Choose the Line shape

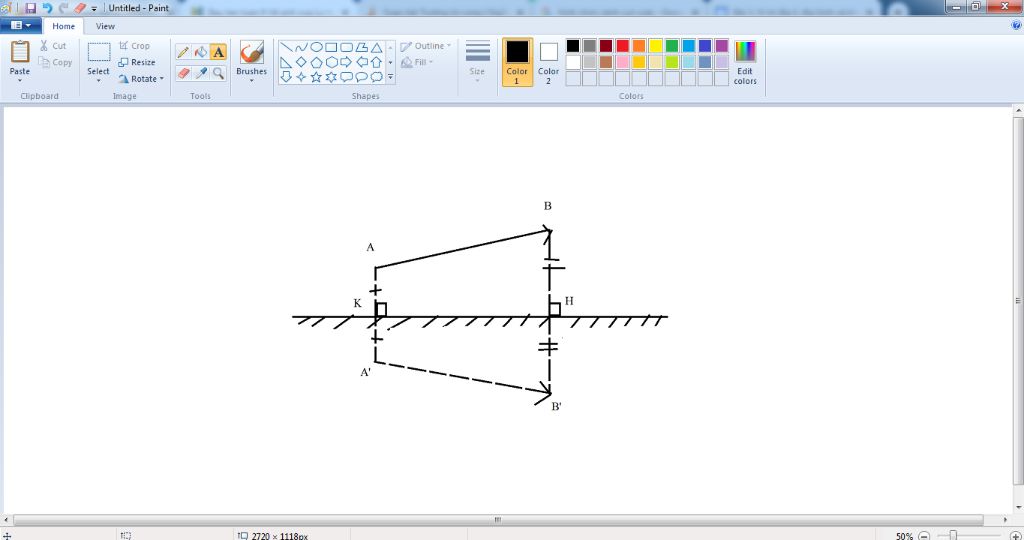pos(286,48)
